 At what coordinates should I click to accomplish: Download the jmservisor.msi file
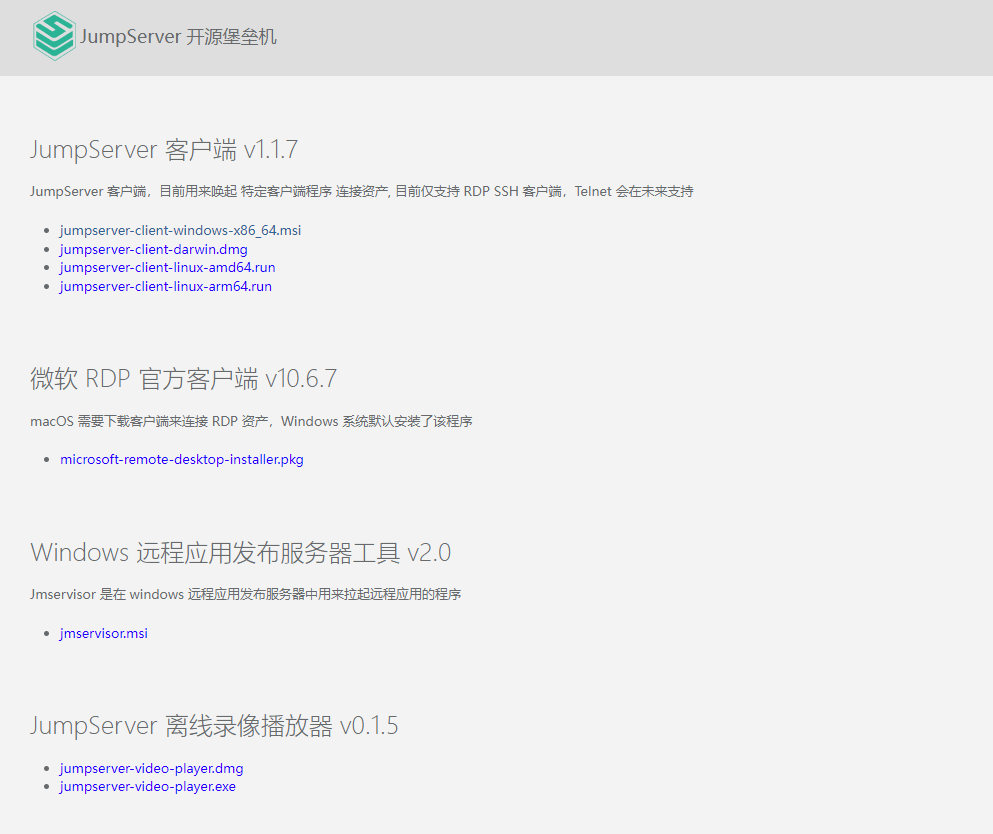104,633
